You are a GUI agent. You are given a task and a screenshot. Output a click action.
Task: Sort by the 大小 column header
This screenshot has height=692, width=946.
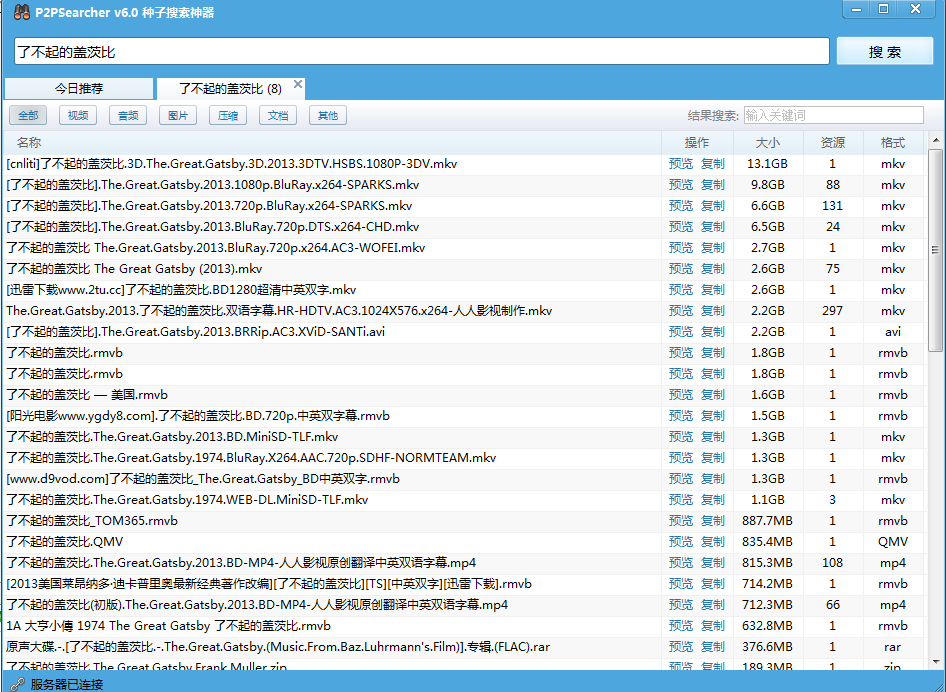click(768, 142)
